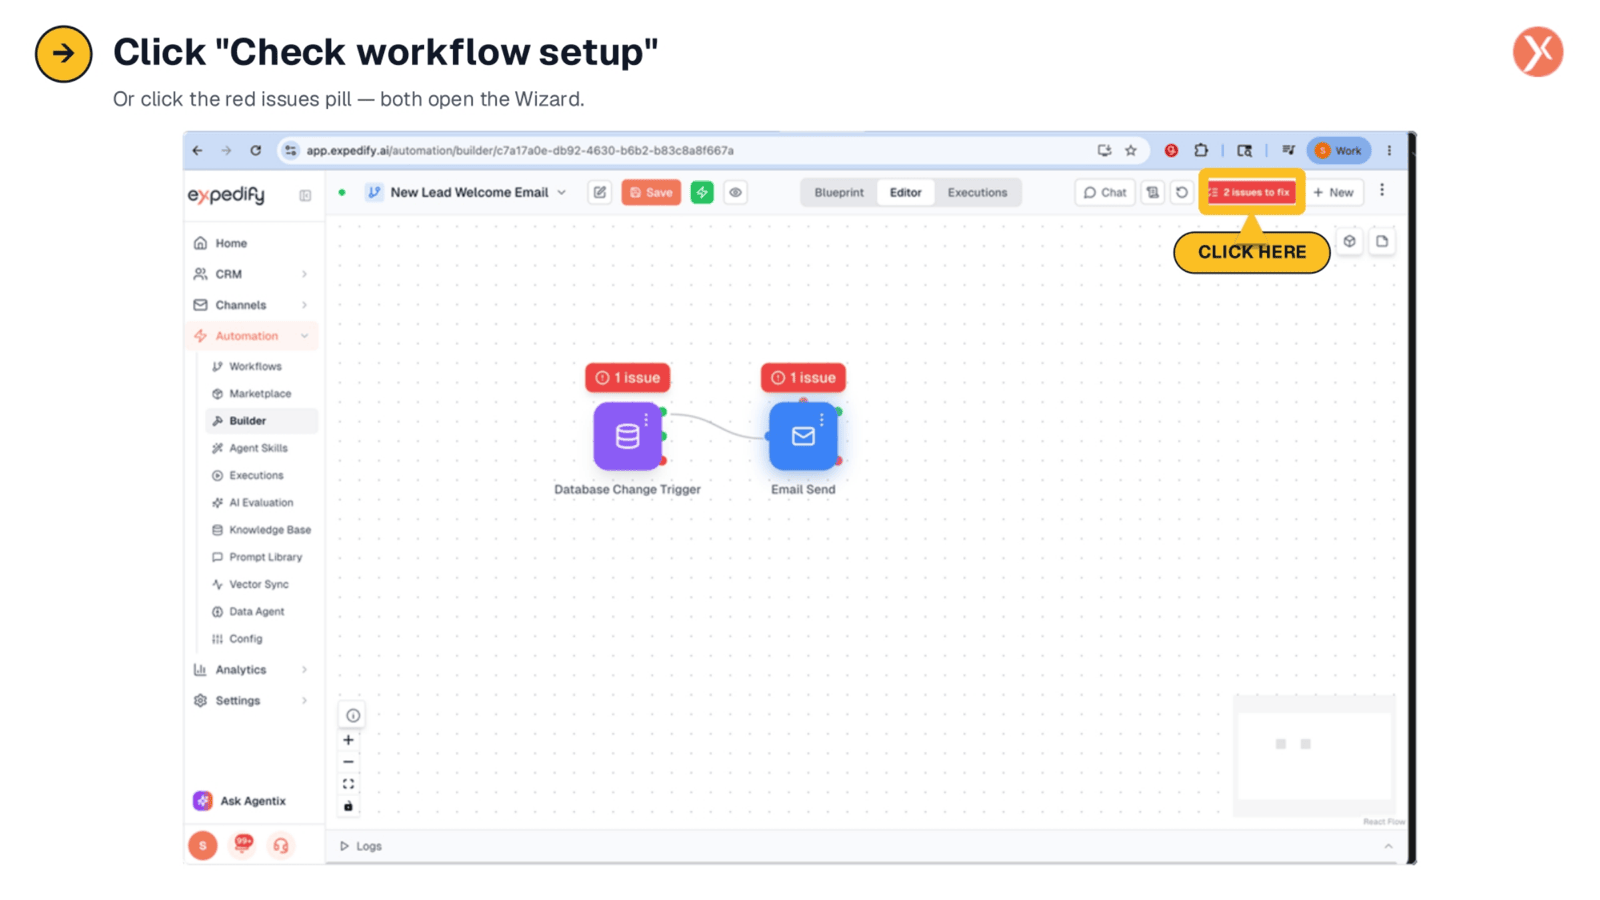Open AI Evaluation in sidebar

(261, 502)
